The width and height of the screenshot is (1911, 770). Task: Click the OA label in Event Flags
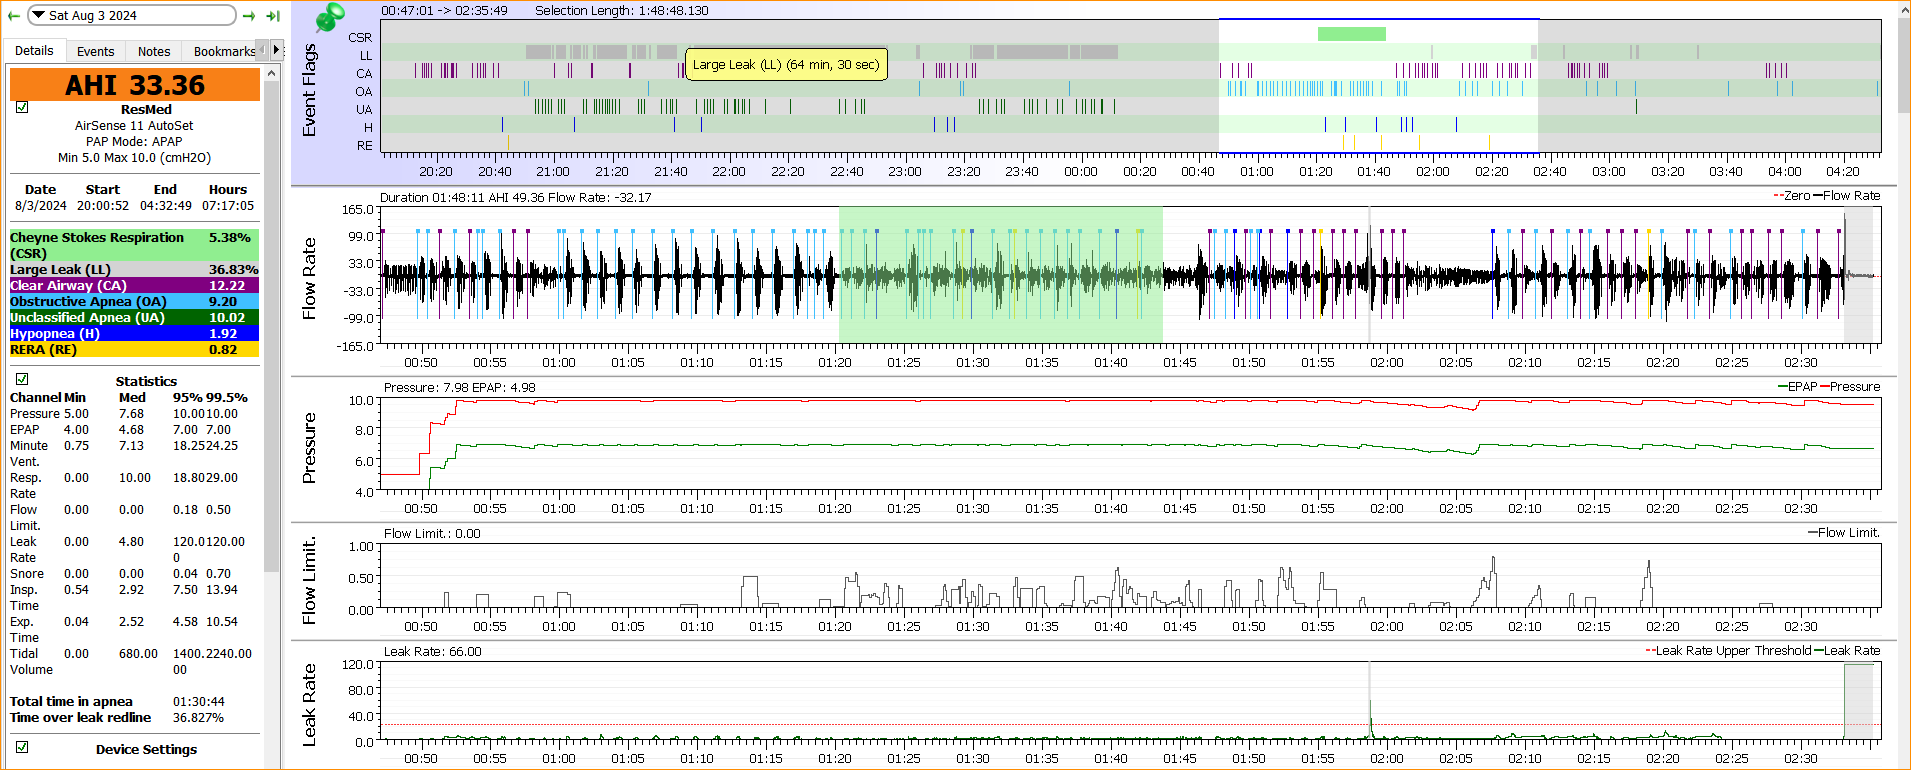point(364,91)
